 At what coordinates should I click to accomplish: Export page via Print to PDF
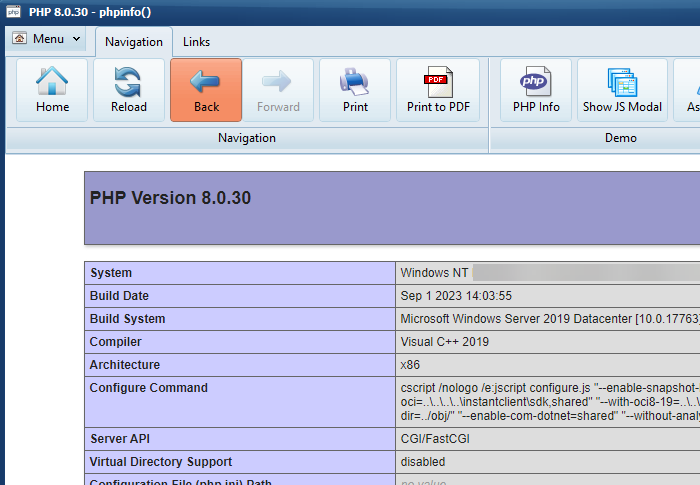pyautogui.click(x=438, y=90)
